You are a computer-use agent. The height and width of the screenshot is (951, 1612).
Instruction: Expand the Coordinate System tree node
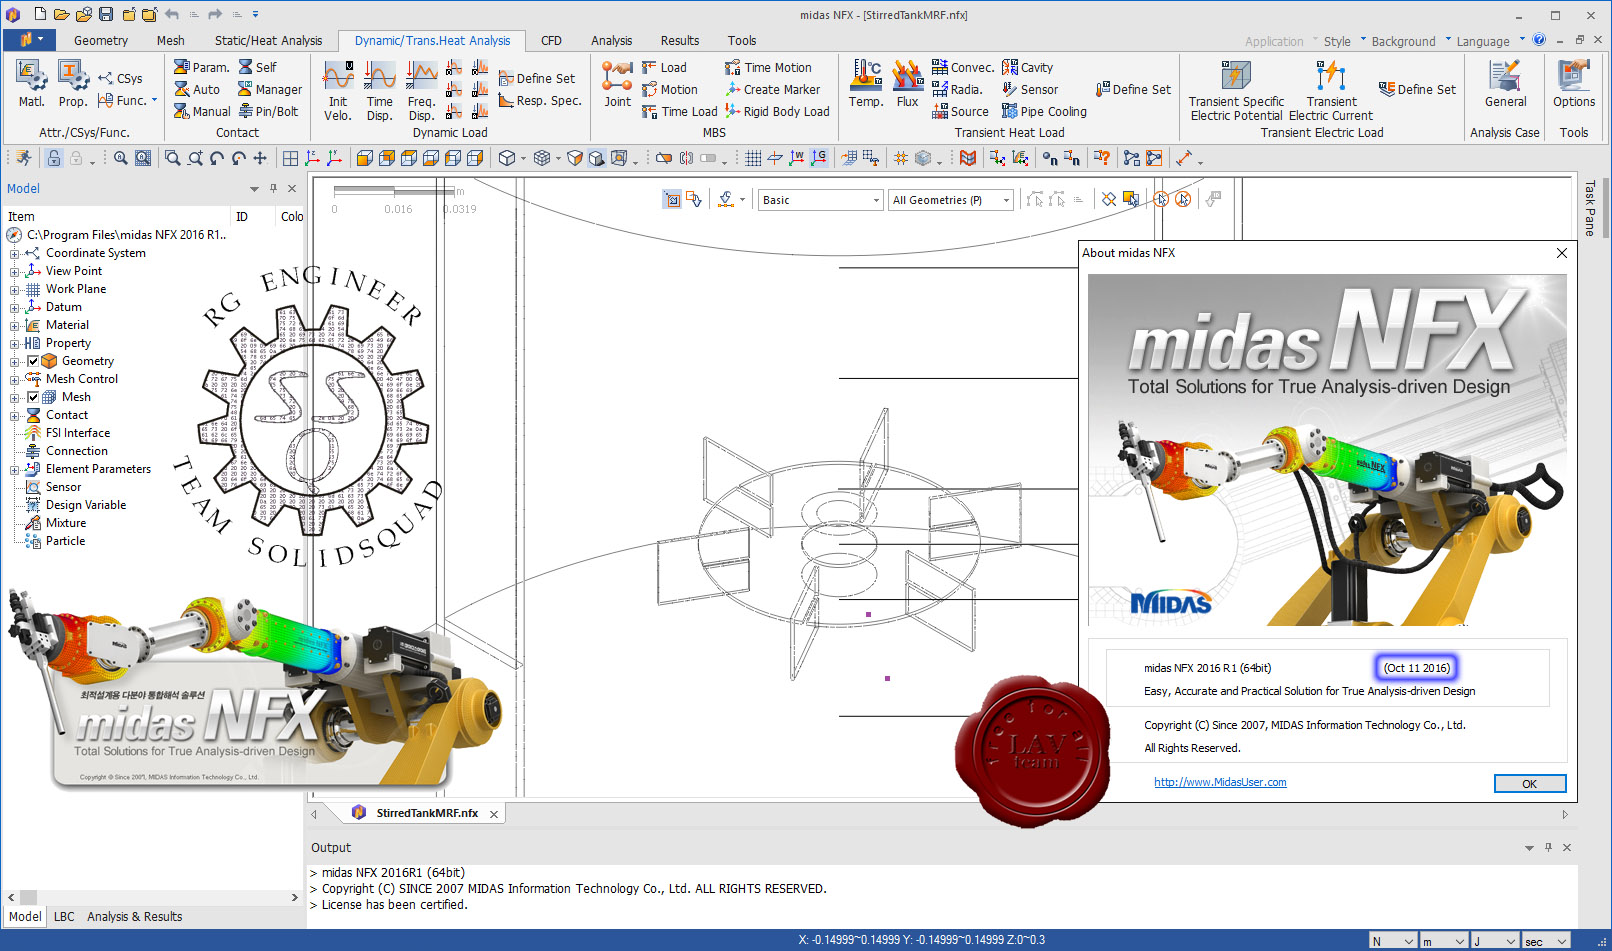coord(14,253)
